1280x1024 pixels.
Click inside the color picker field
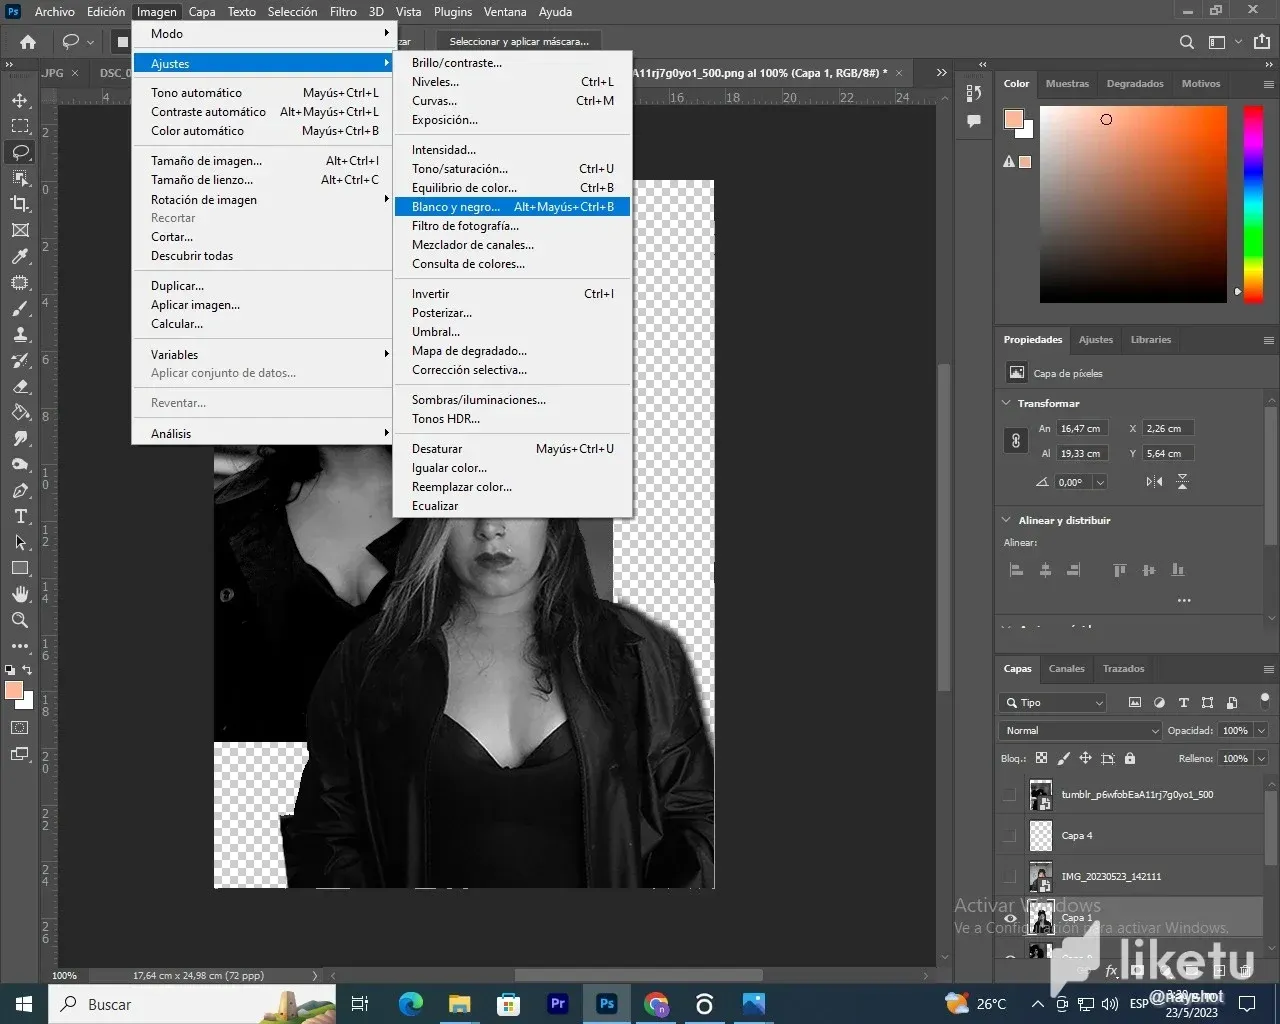click(1133, 204)
